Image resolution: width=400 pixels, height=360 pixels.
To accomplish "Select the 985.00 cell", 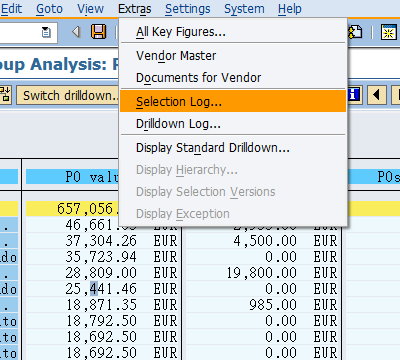I will point(273,305).
